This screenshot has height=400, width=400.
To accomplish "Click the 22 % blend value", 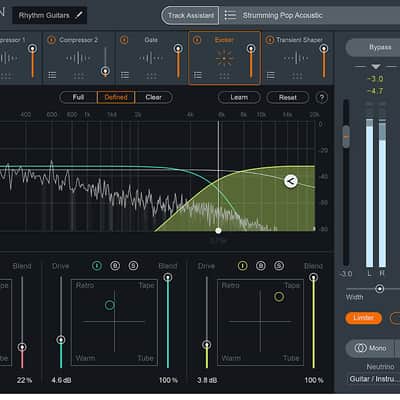I will coord(25,380).
